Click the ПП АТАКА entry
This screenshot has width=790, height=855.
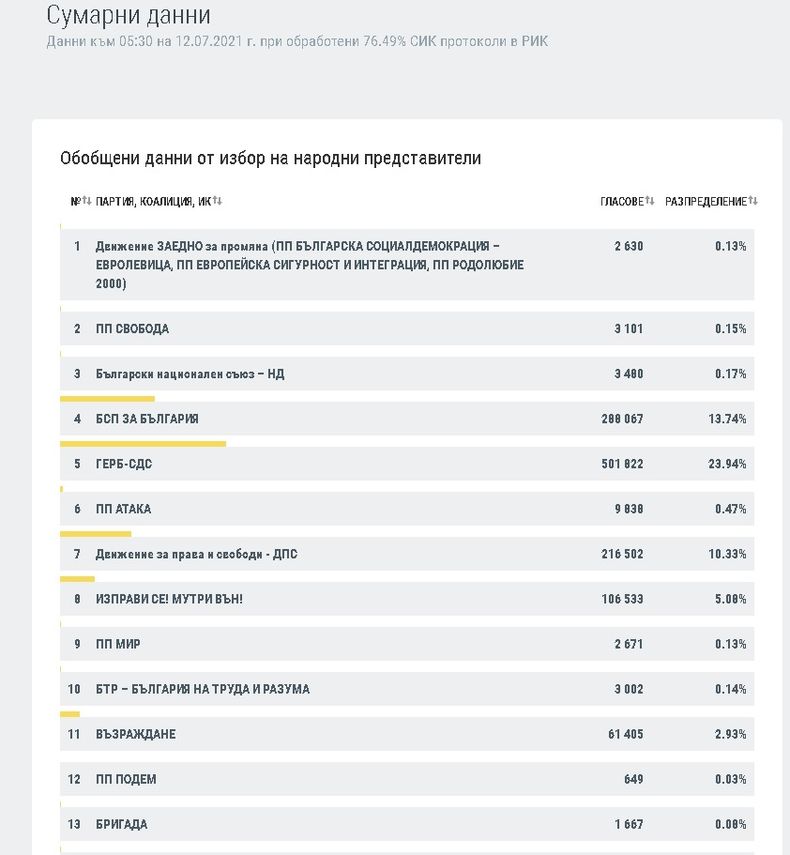(123, 509)
